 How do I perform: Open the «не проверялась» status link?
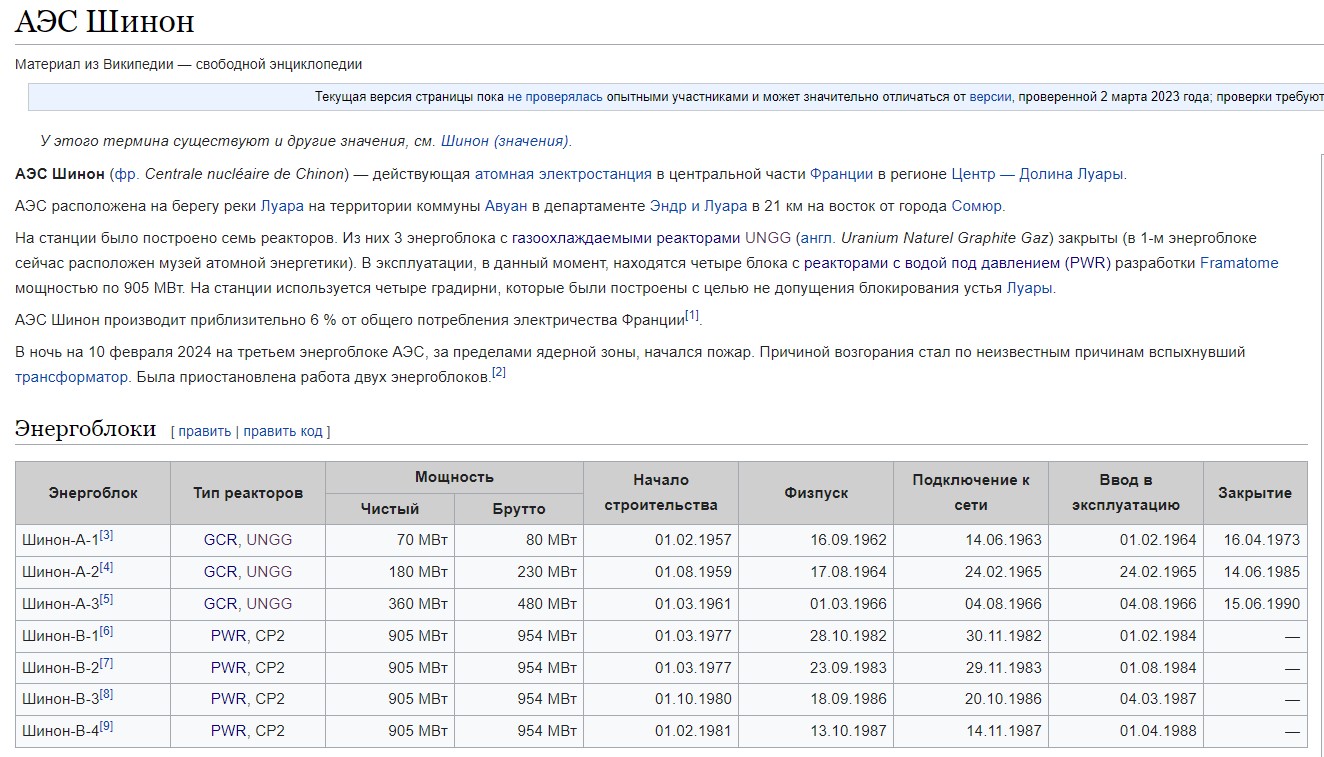555,97
